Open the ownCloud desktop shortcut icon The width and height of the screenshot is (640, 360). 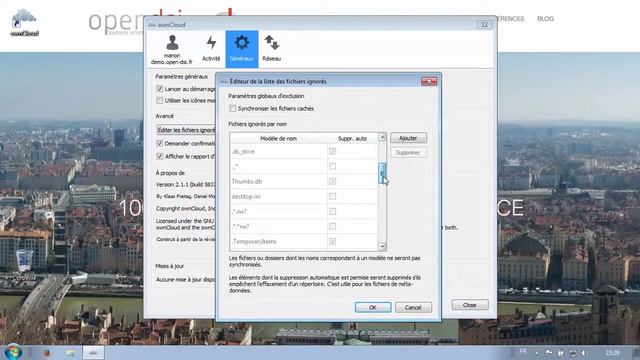[24, 23]
